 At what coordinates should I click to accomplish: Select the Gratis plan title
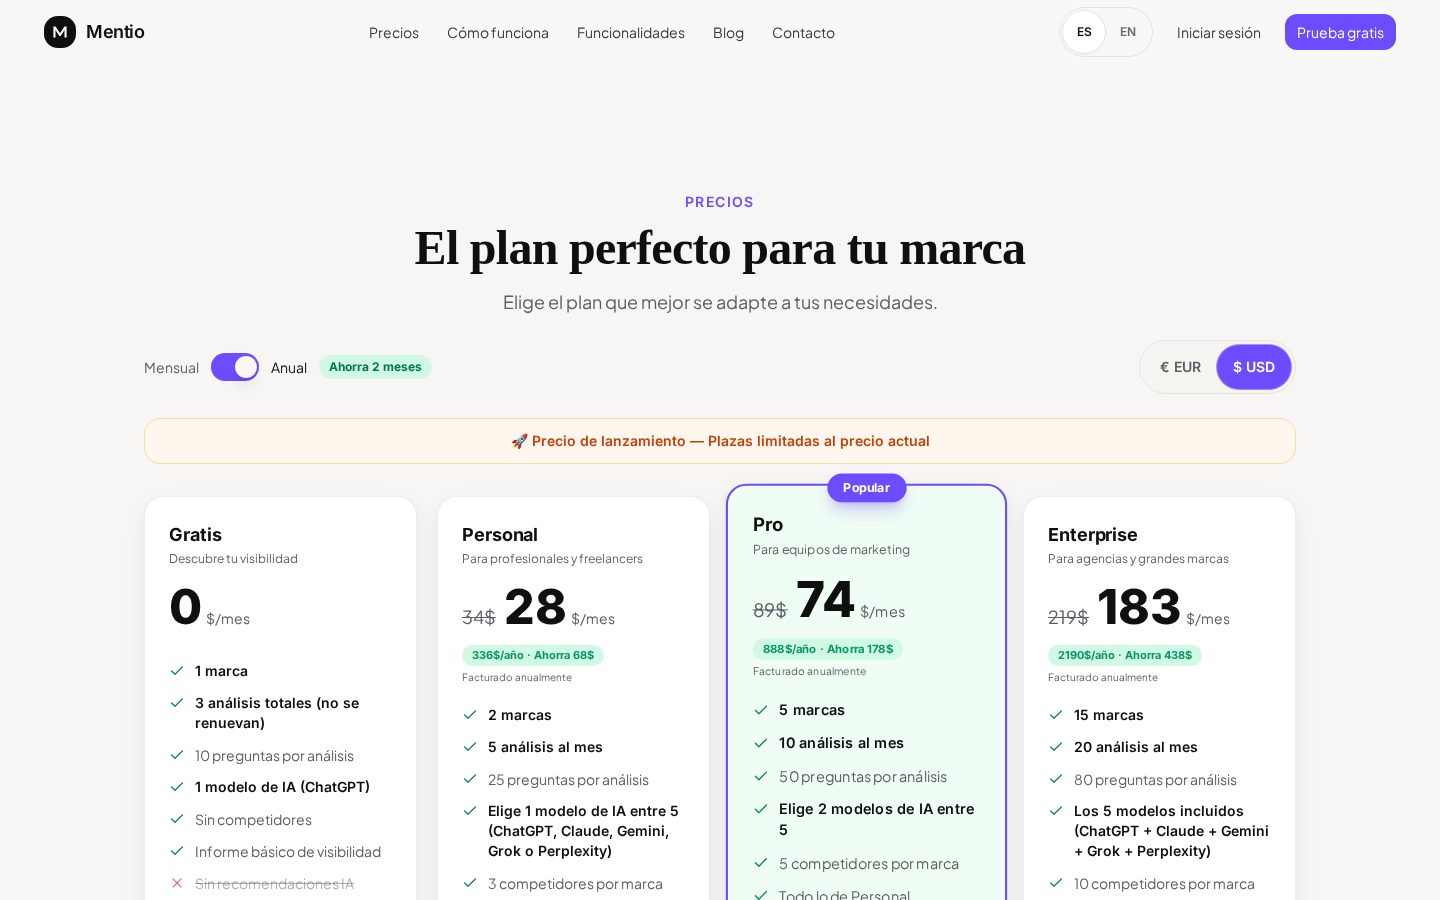(195, 535)
